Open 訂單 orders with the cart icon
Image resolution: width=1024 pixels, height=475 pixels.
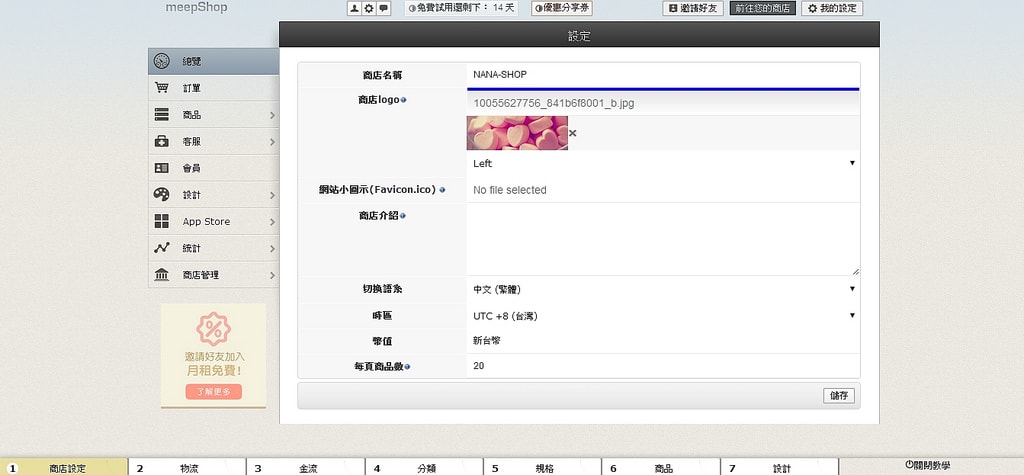pos(162,88)
